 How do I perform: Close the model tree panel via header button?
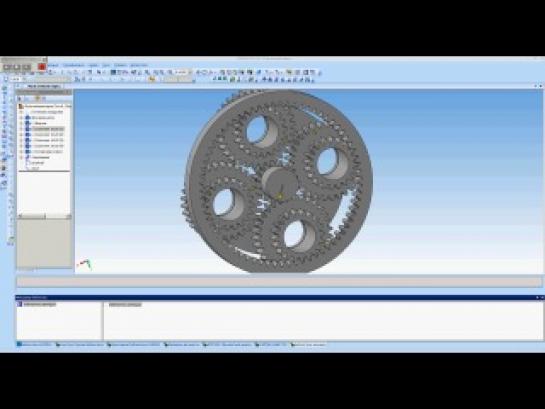coord(68,92)
